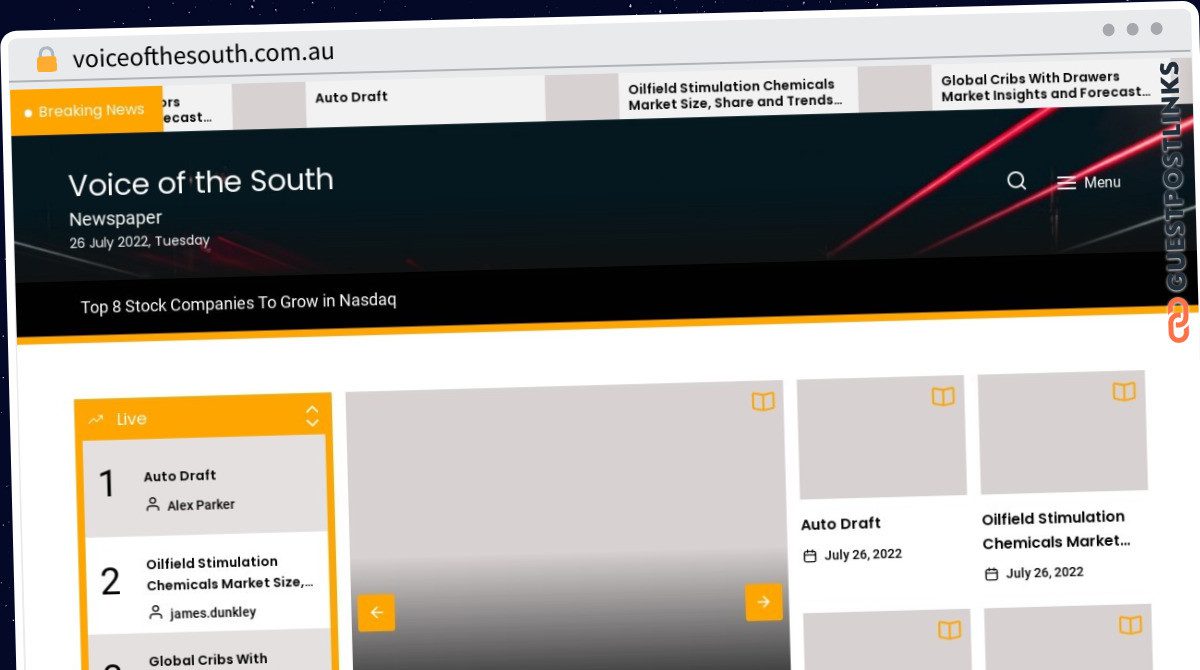1200x670 pixels.
Task: Click the down chevron in Live panel
Action: pyautogui.click(x=312, y=423)
